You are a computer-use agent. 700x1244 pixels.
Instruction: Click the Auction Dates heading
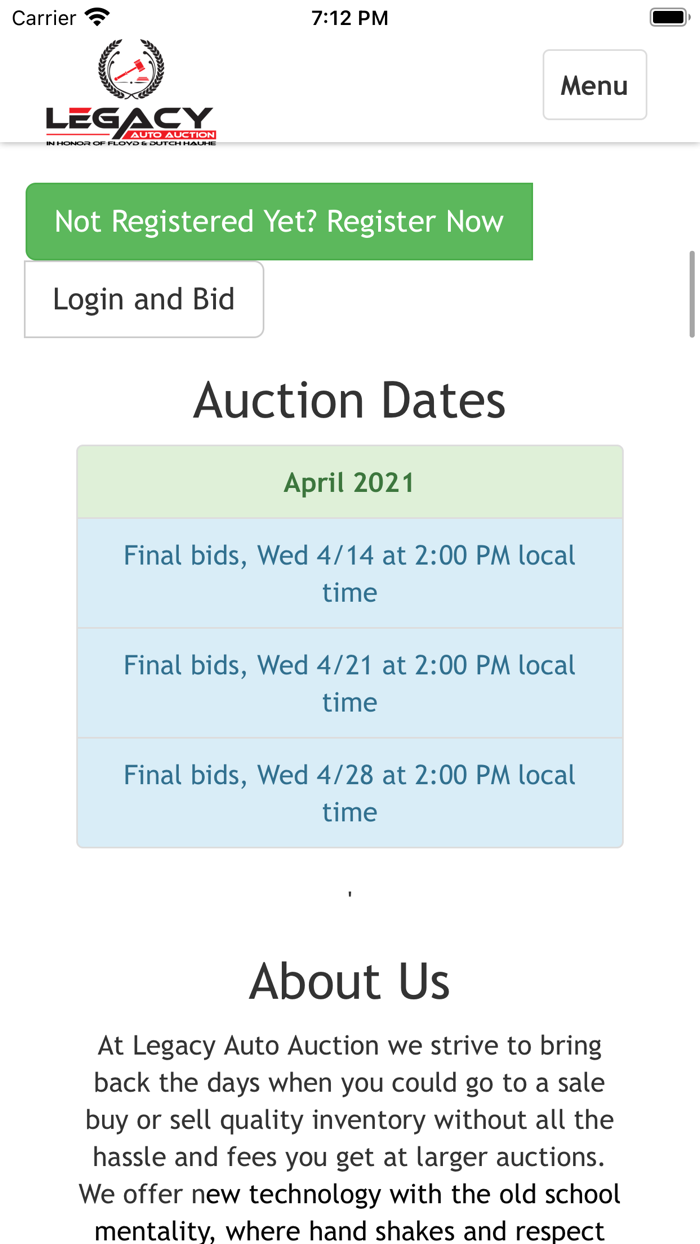pyautogui.click(x=350, y=400)
